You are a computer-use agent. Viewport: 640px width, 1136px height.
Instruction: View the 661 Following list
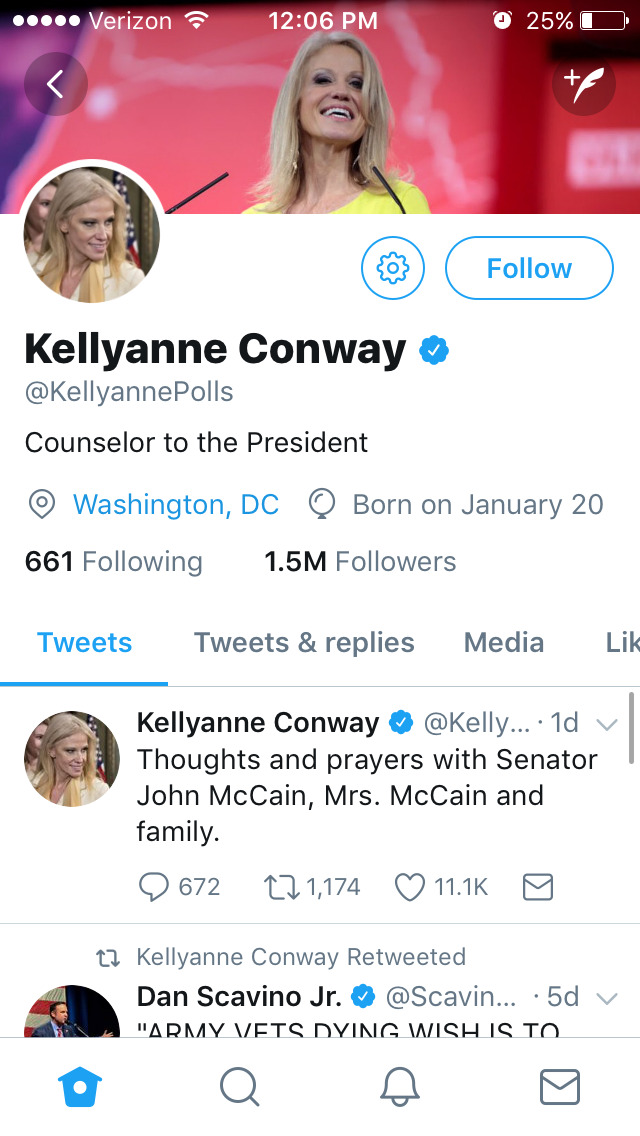[x=113, y=562]
